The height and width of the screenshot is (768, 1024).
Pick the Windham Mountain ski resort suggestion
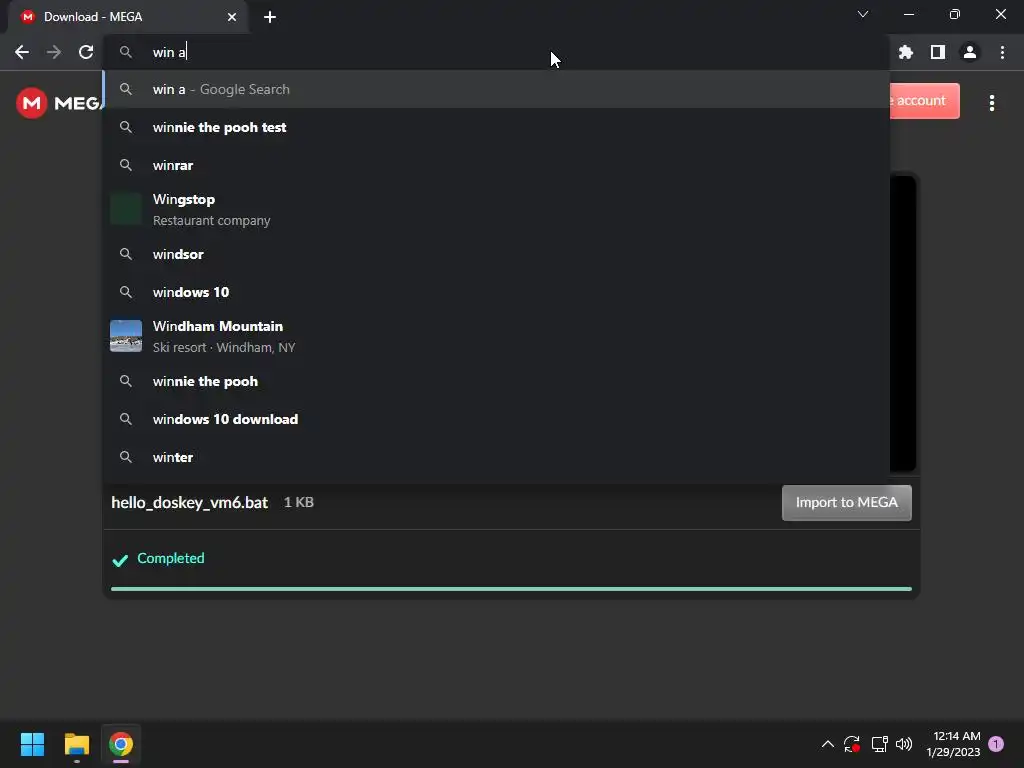point(496,336)
